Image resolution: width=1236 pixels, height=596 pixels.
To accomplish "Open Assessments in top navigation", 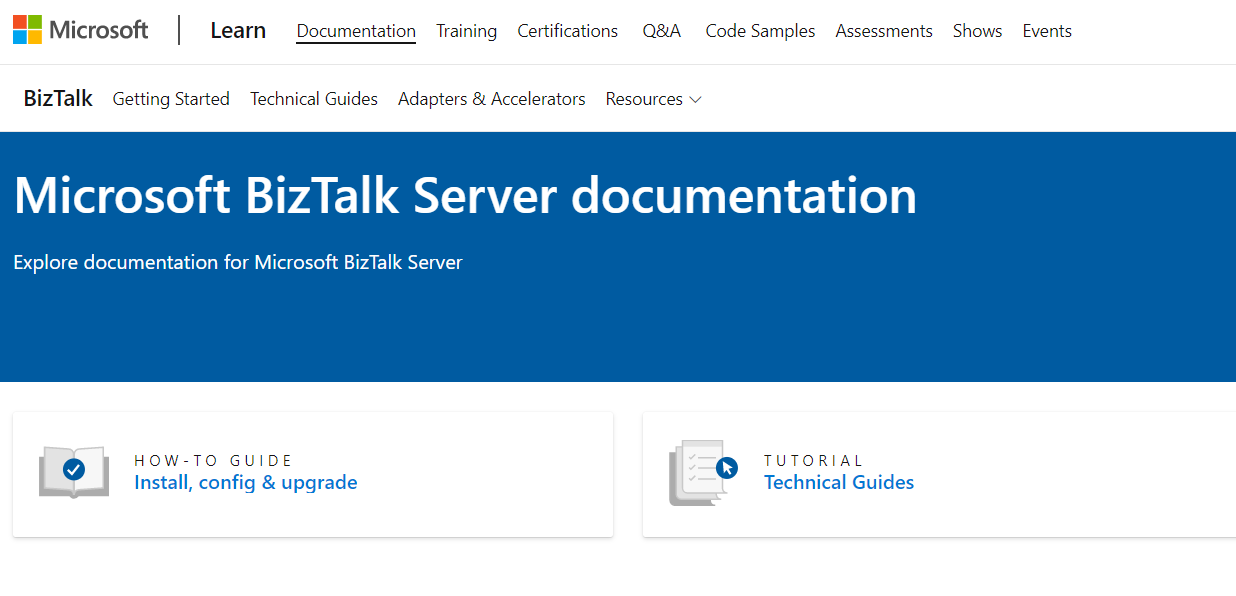I will (884, 31).
